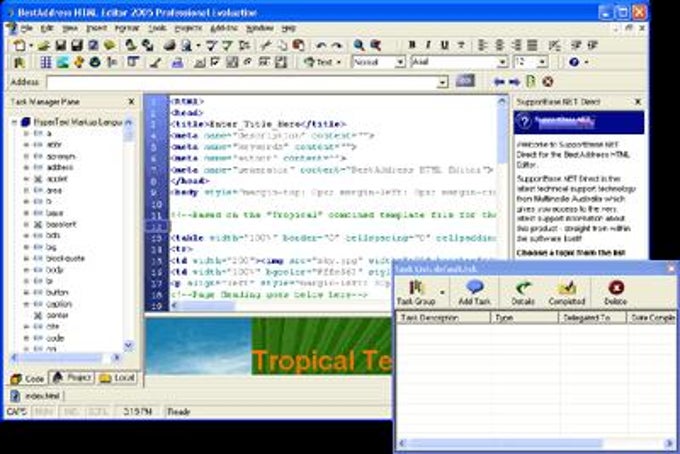Screen dimensions: 680x454
Task: Select the caption tag in tree
Action: [59, 304]
